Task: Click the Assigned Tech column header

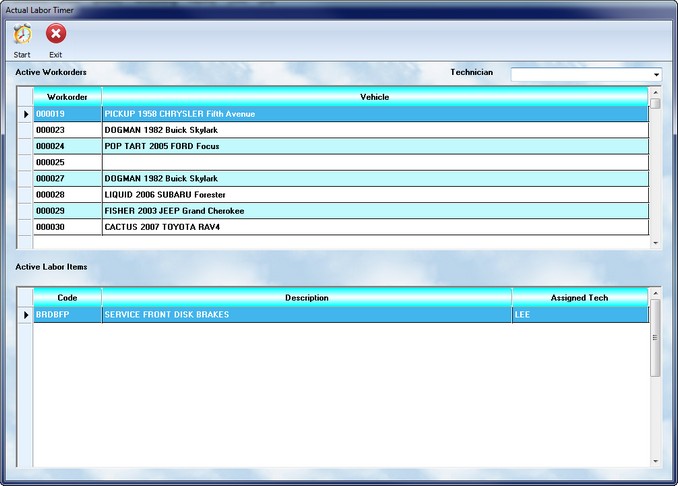Action: tap(579, 297)
